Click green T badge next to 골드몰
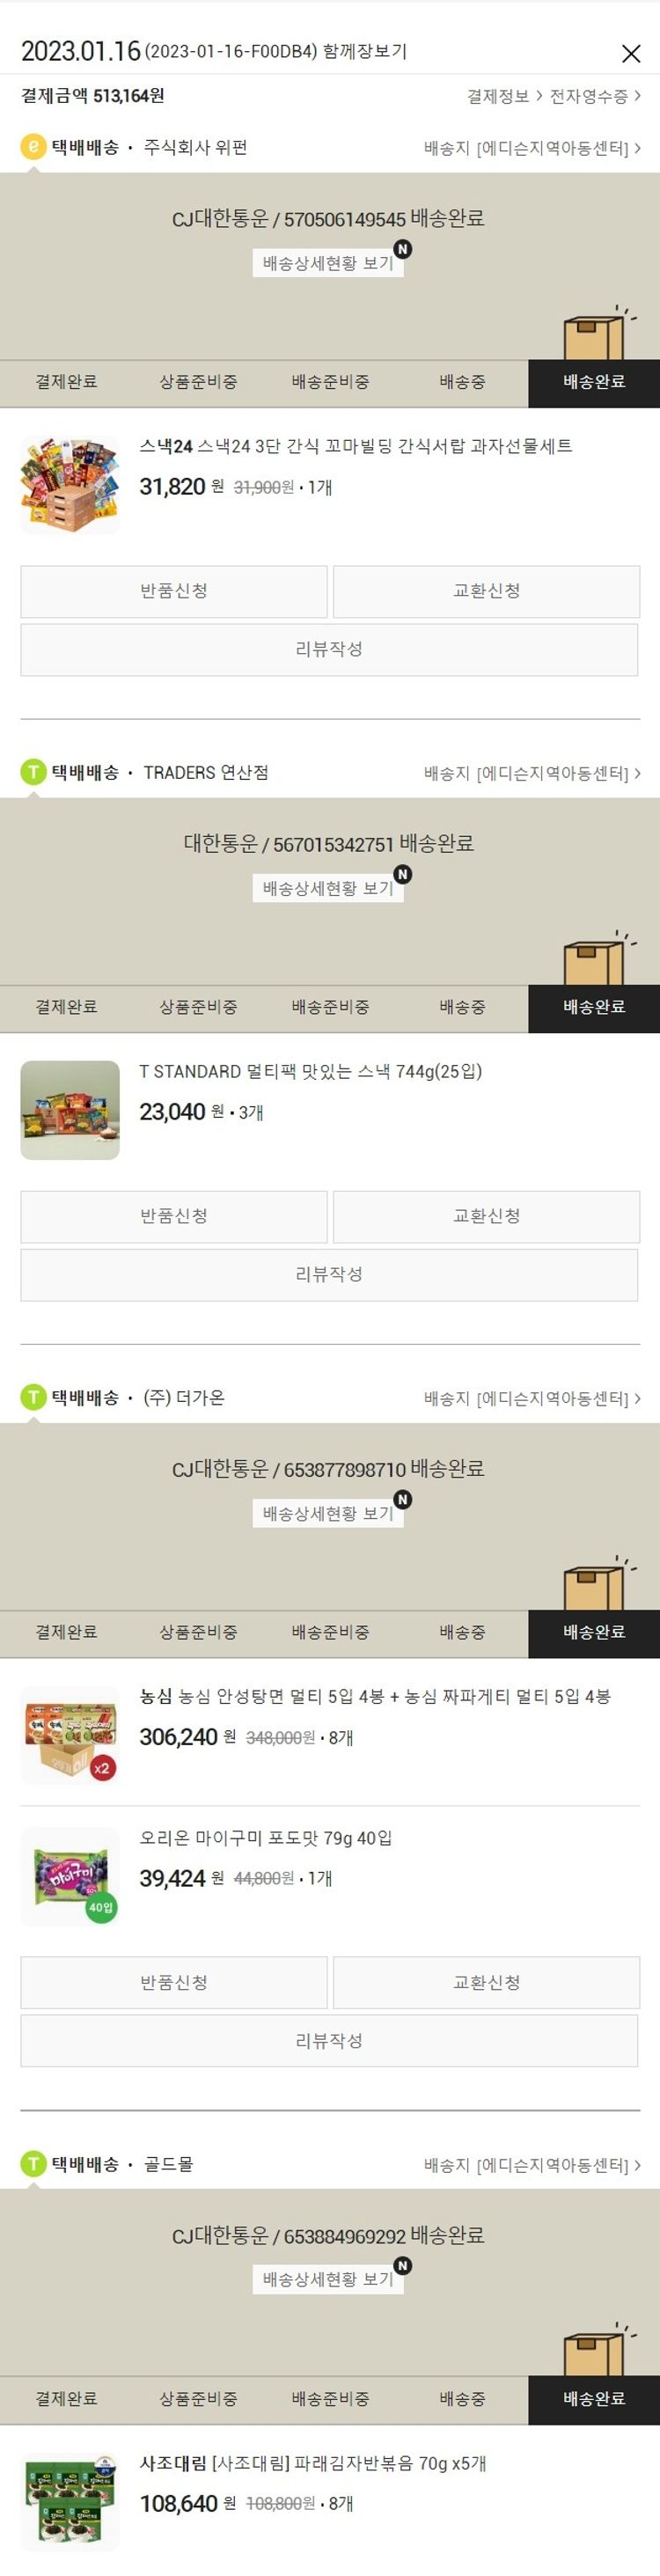The width and height of the screenshot is (660, 2576). pyautogui.click(x=33, y=2163)
